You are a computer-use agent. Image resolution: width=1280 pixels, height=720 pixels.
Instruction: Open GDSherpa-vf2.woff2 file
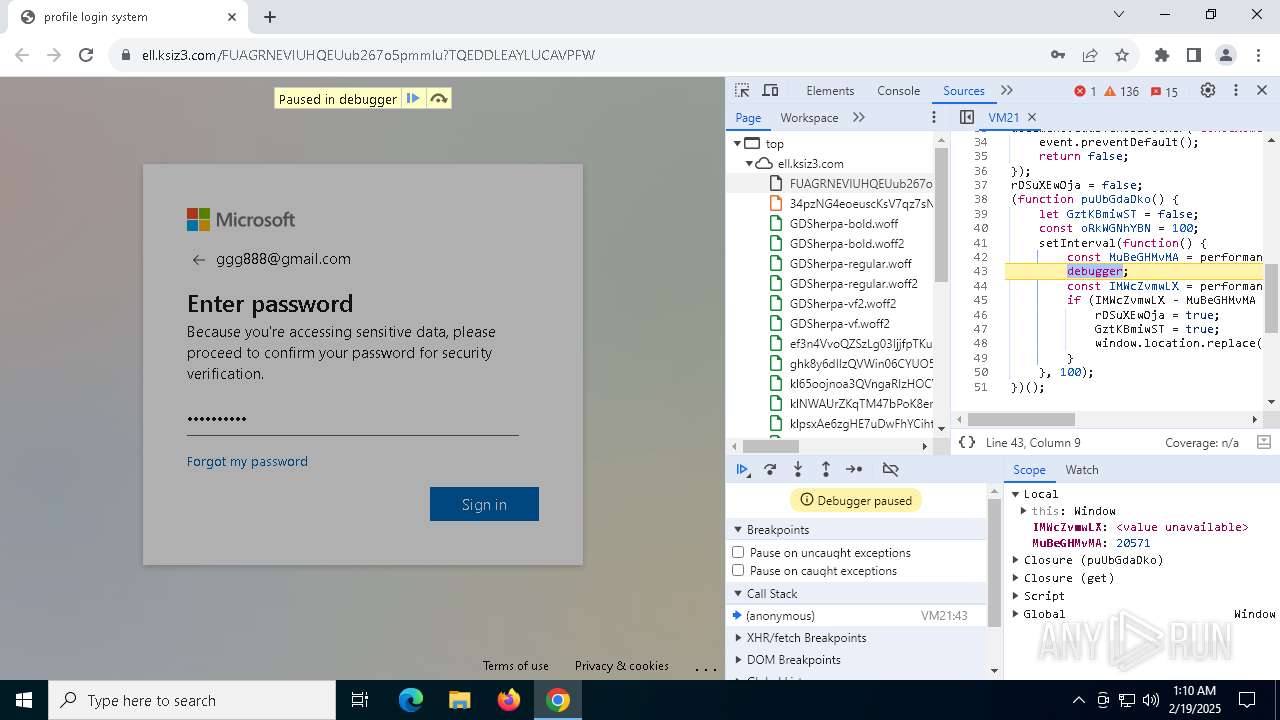point(843,304)
